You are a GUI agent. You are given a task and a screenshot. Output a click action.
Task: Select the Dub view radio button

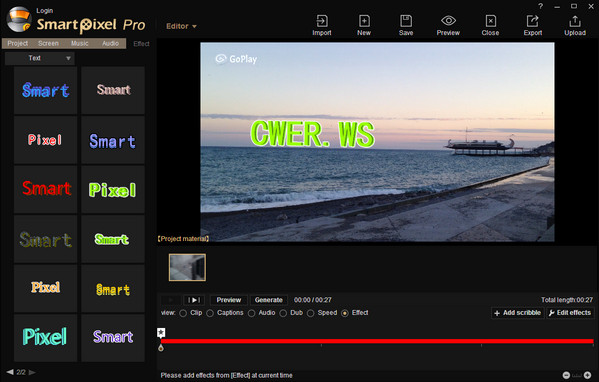click(x=283, y=313)
